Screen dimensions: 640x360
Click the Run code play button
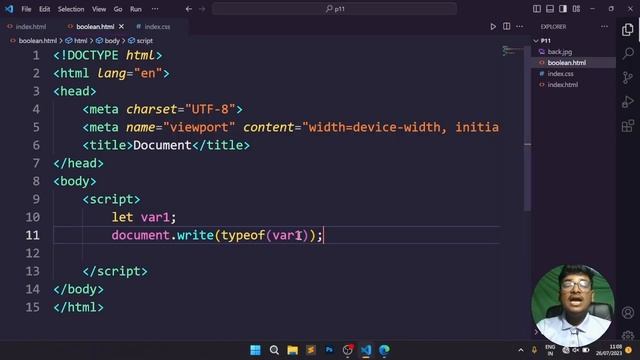tap(493, 27)
